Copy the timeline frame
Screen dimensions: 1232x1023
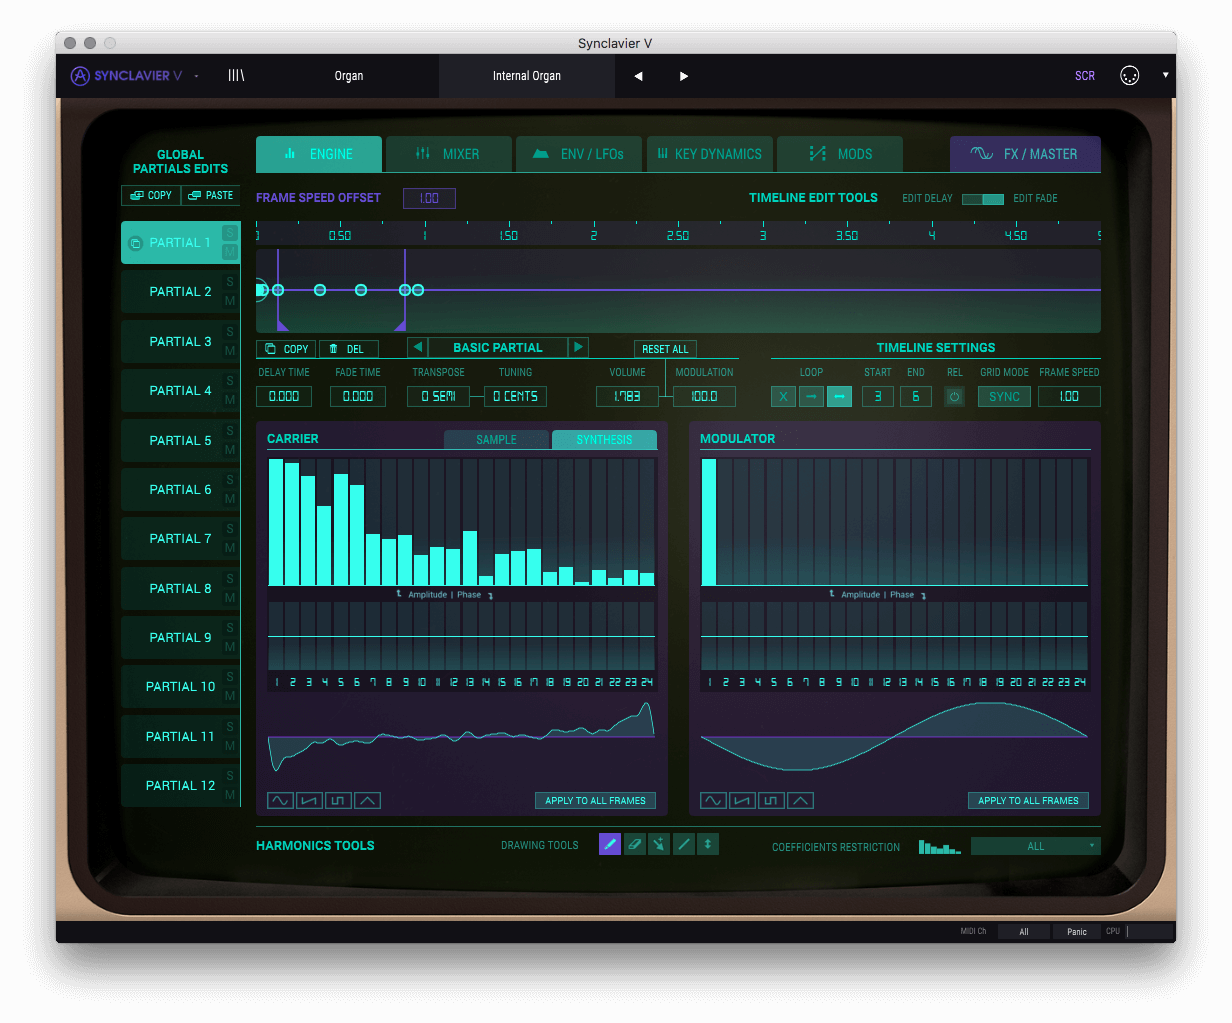[286, 349]
